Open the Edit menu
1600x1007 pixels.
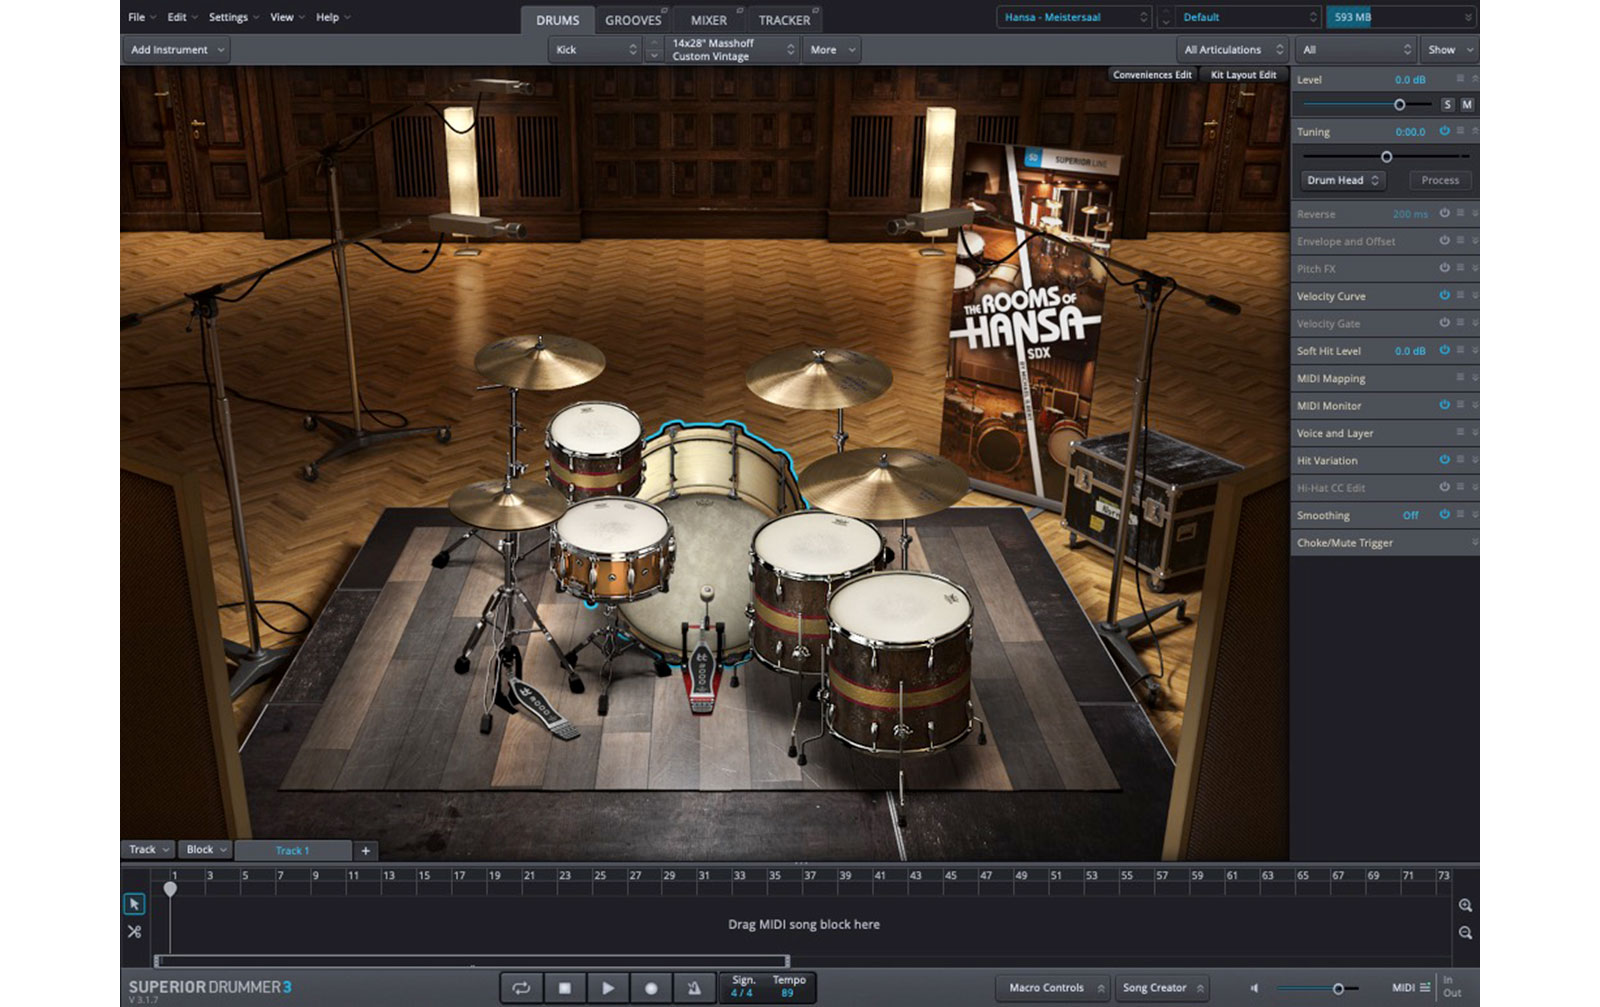click(181, 17)
